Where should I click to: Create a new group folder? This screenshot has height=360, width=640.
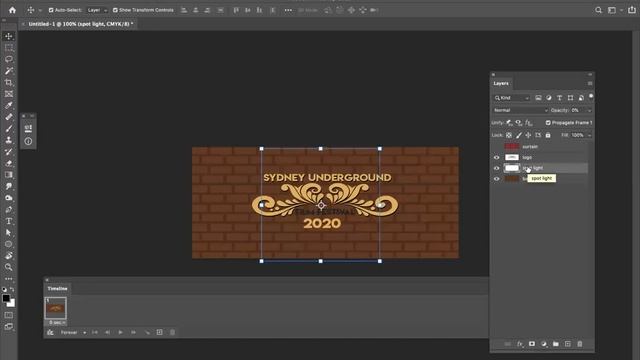click(556, 344)
